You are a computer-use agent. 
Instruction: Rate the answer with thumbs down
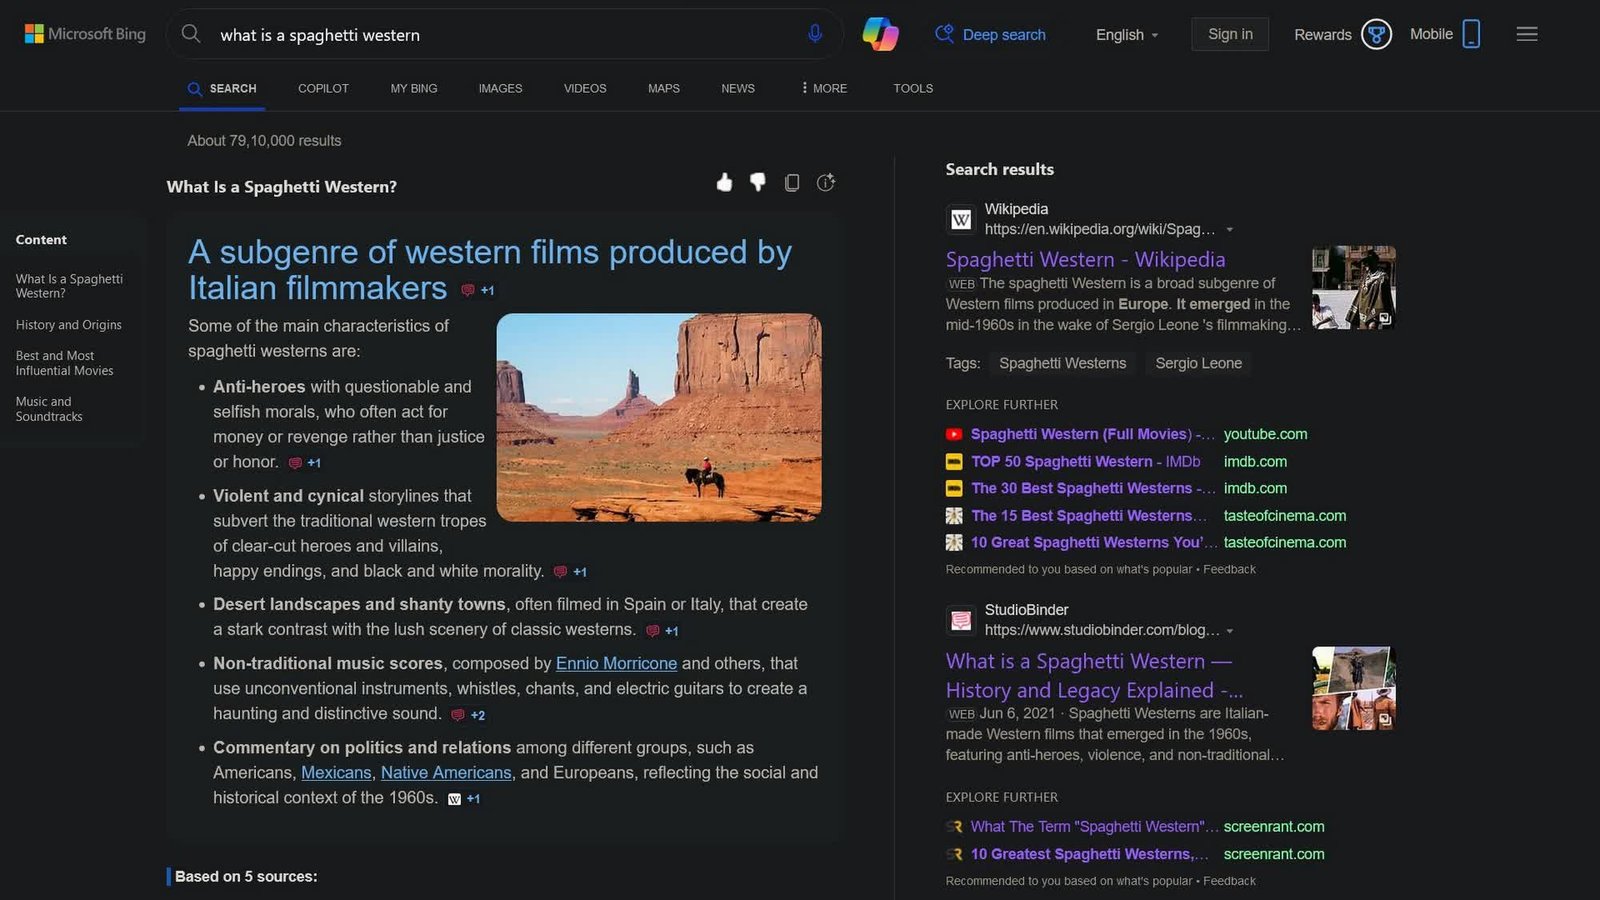(x=757, y=182)
